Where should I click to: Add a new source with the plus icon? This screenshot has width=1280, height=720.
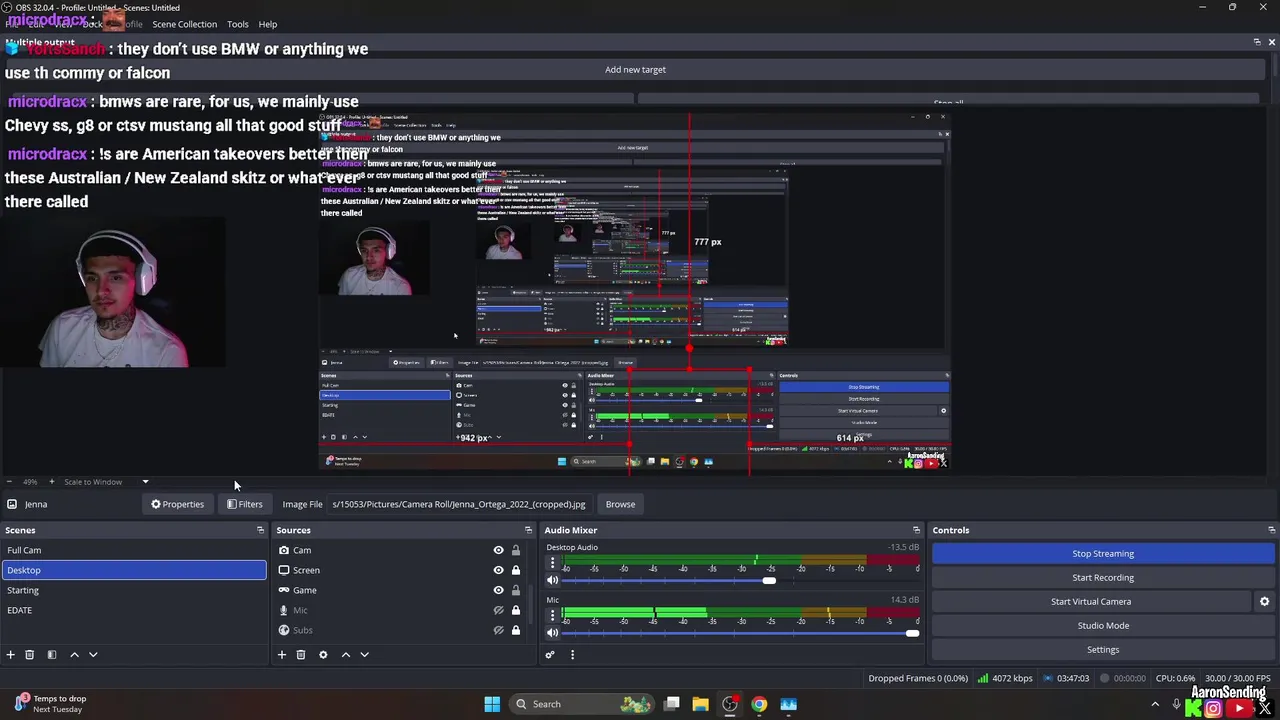pos(282,655)
